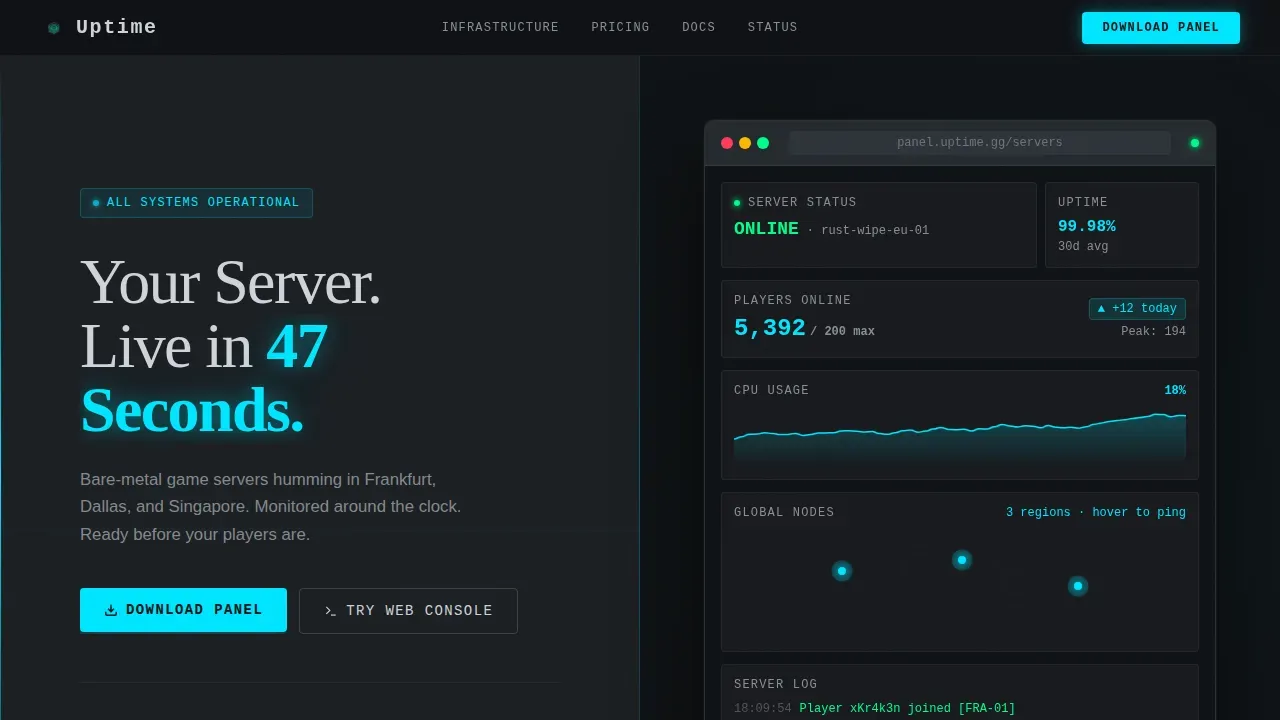This screenshot has width=1280, height=720.
Task: Click the download arrow icon in hero button
Action: [111, 610]
